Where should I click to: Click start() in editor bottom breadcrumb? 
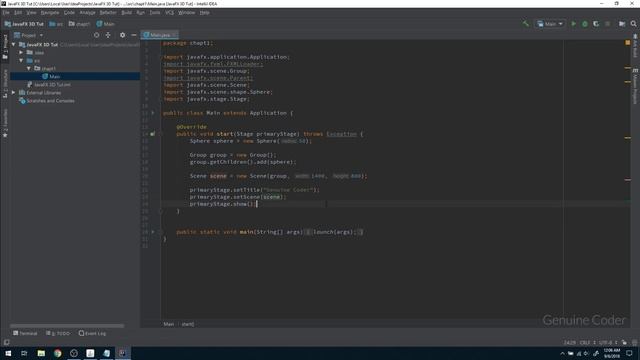(188, 324)
